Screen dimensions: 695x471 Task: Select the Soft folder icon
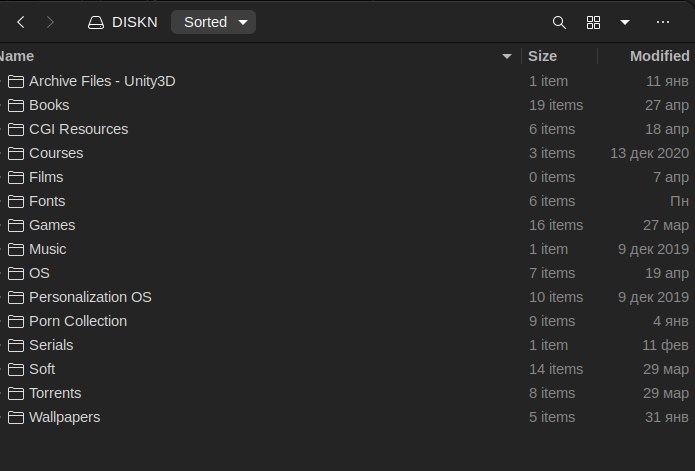click(16, 369)
